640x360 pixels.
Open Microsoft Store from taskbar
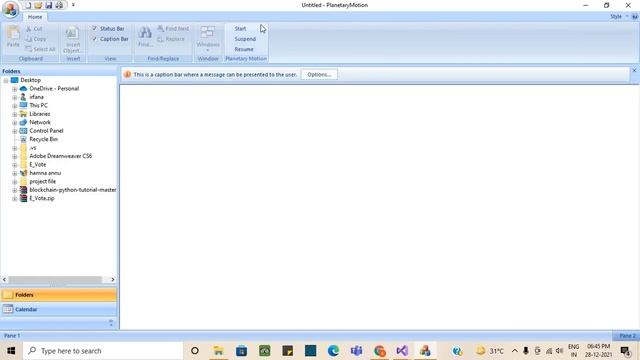241,351
